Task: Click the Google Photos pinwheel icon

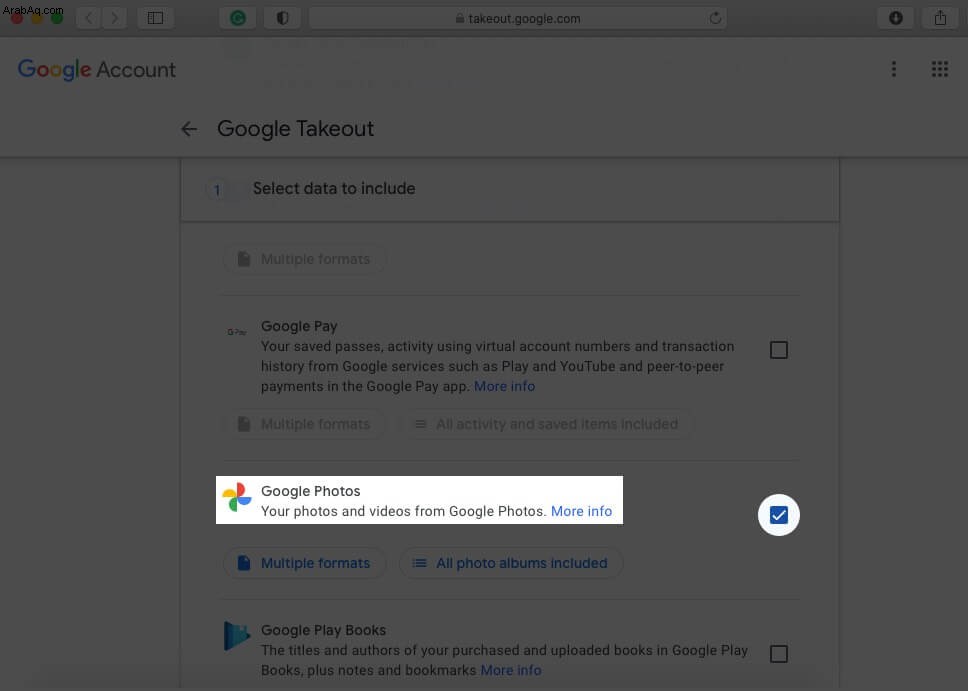Action: tap(237, 497)
